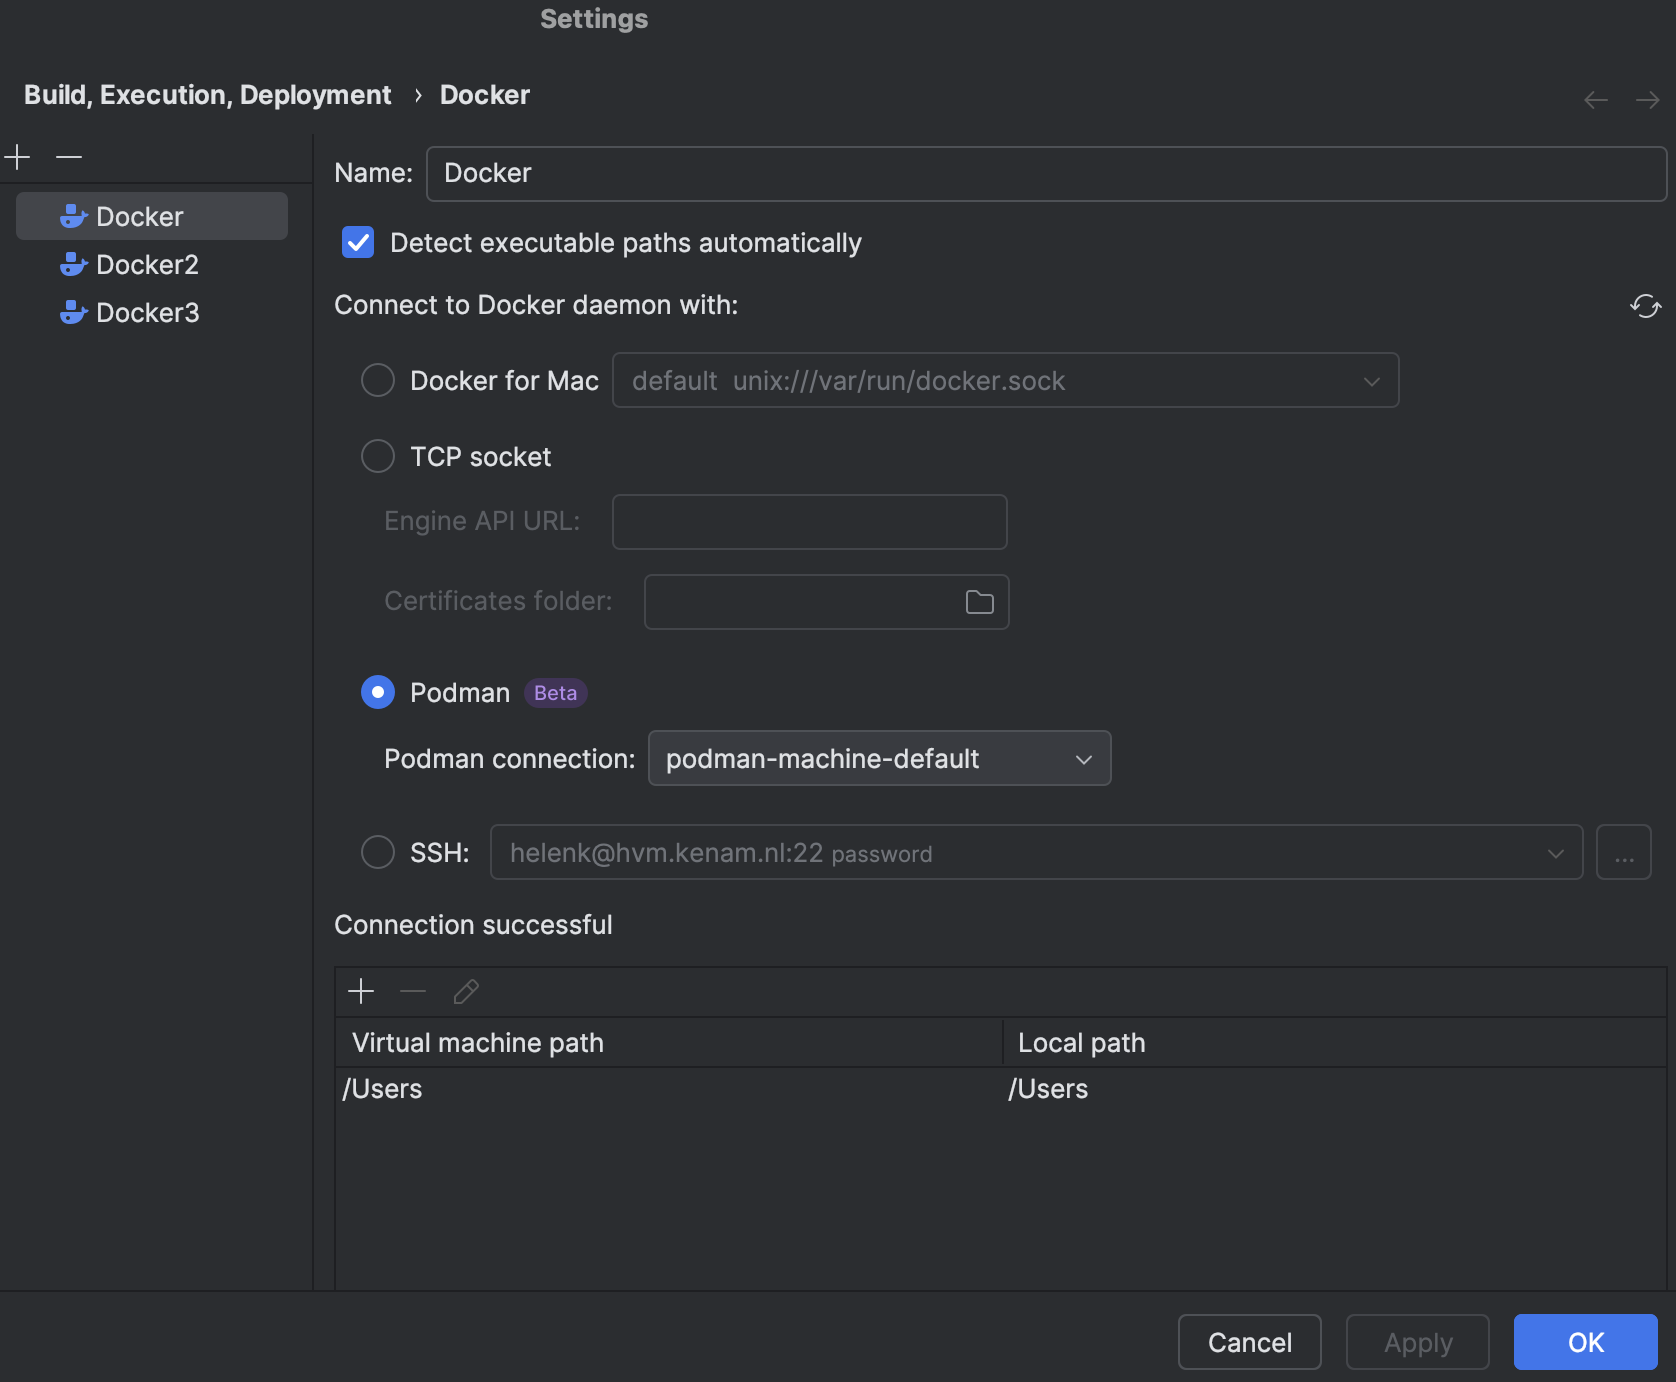
Task: Cancel the settings dialog
Action: [1249, 1342]
